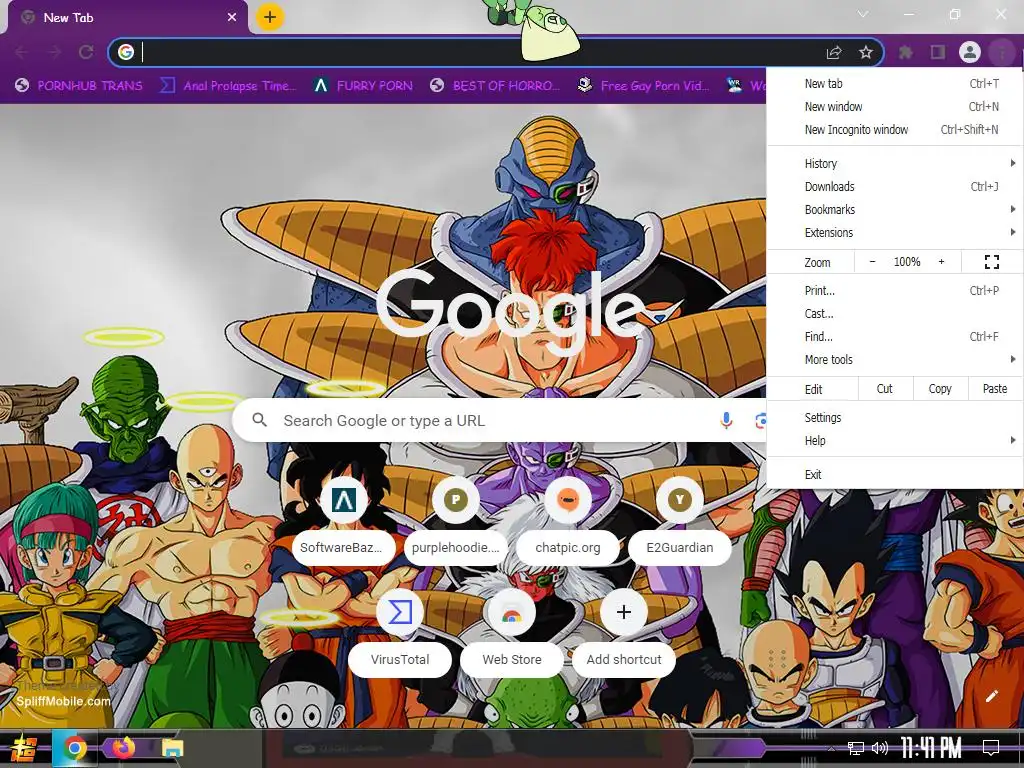Toggle fullscreen mode from Zoom row

point(991,262)
